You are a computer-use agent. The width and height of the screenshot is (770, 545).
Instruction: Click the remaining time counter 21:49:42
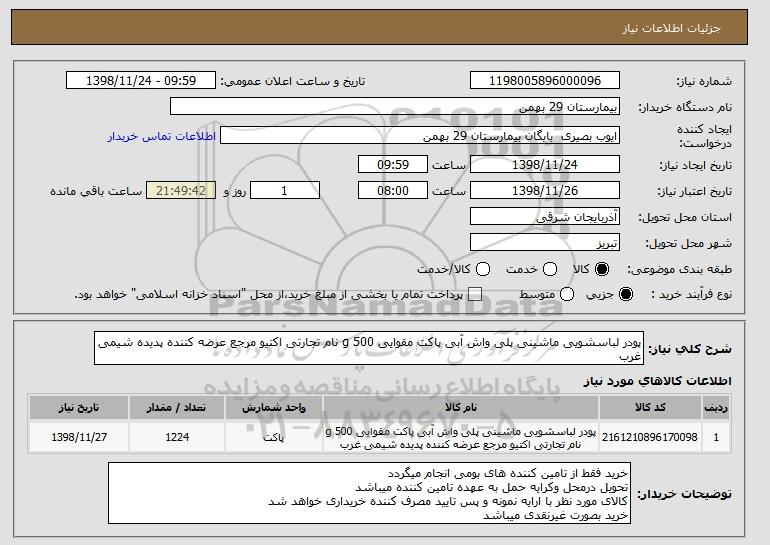(x=181, y=191)
